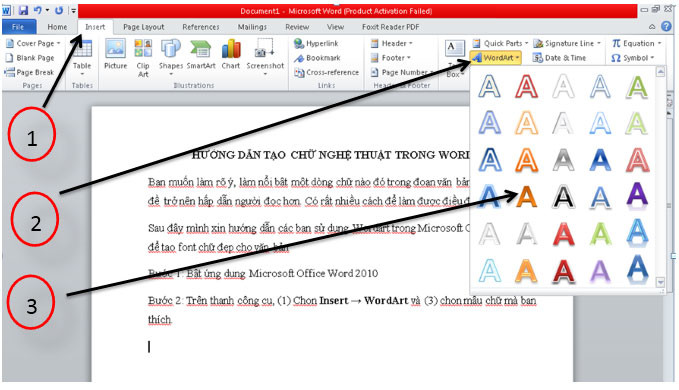
Task: Minimize the ribbon with the caret icon
Action: pyautogui.click(x=652, y=27)
